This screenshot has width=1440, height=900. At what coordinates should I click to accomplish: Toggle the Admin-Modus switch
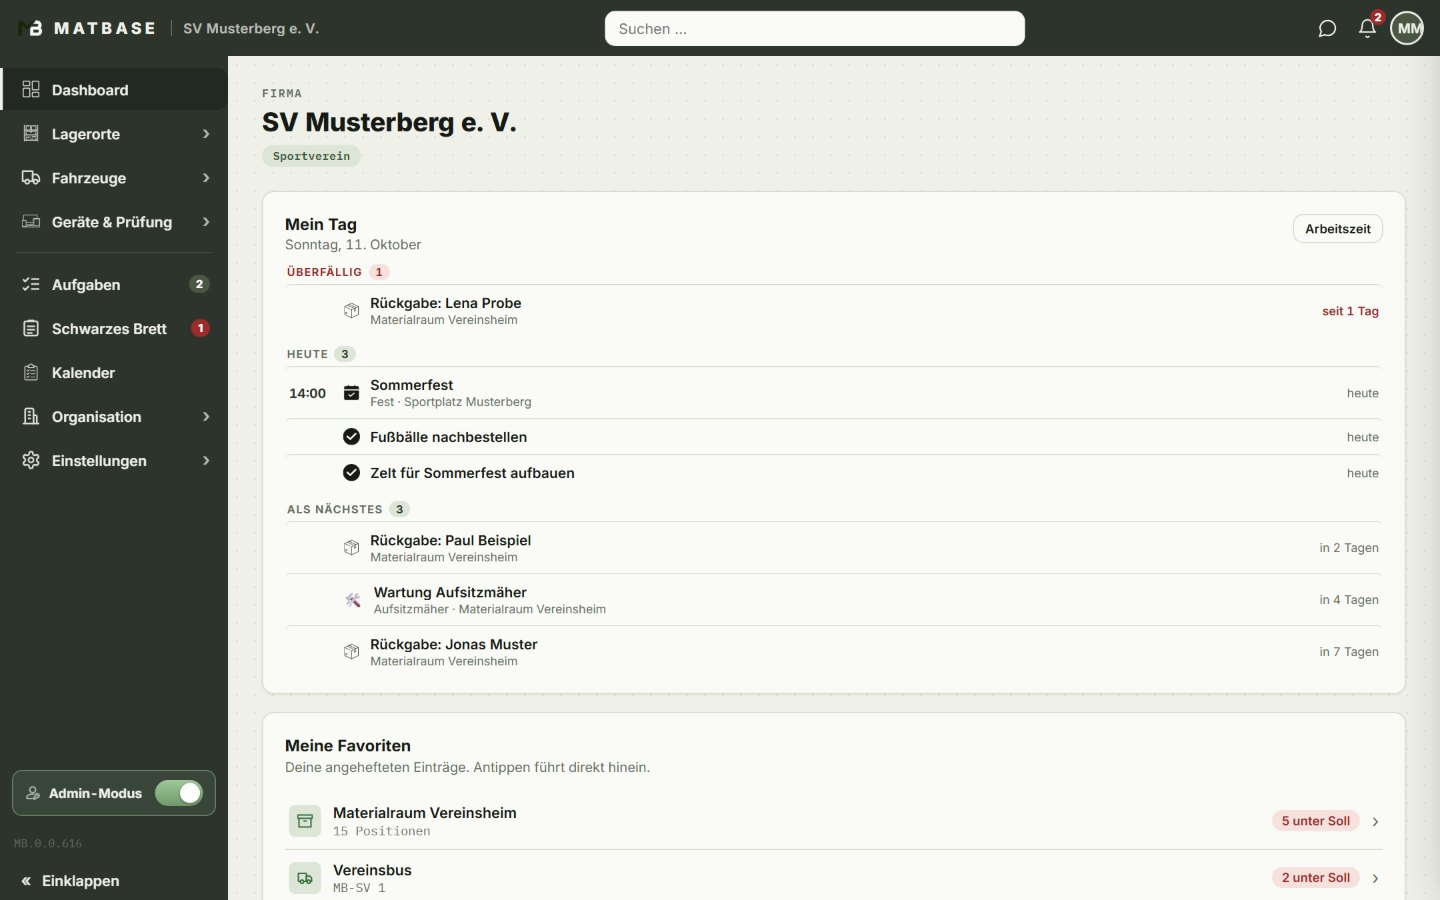click(x=179, y=793)
